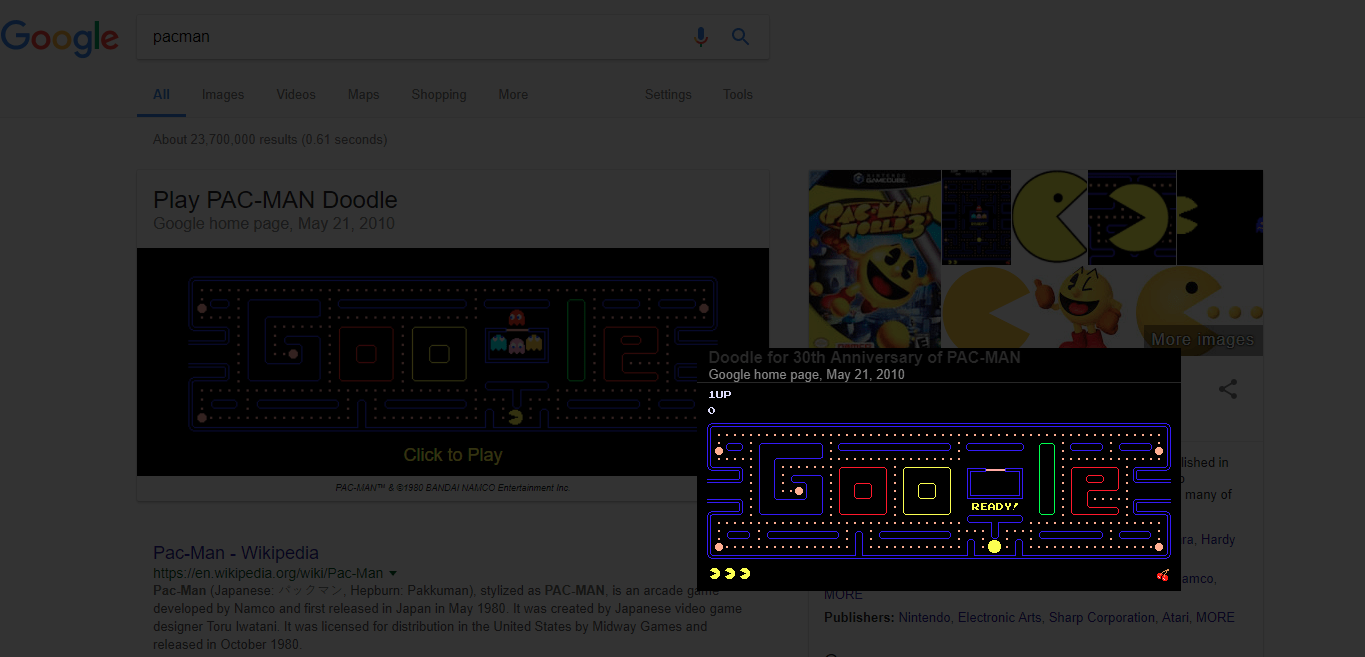The image size is (1365, 657).
Task: Click the results count text
Action: coord(270,139)
